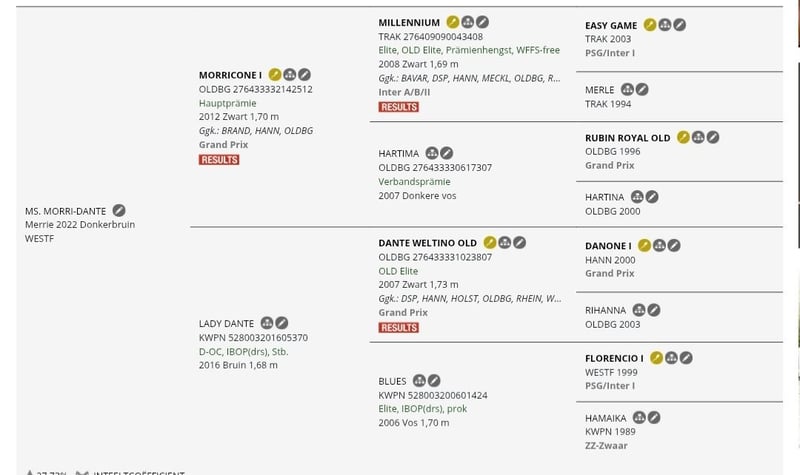Click the yellow icon beside Morricone I
800x475 pixels.
(274, 74)
